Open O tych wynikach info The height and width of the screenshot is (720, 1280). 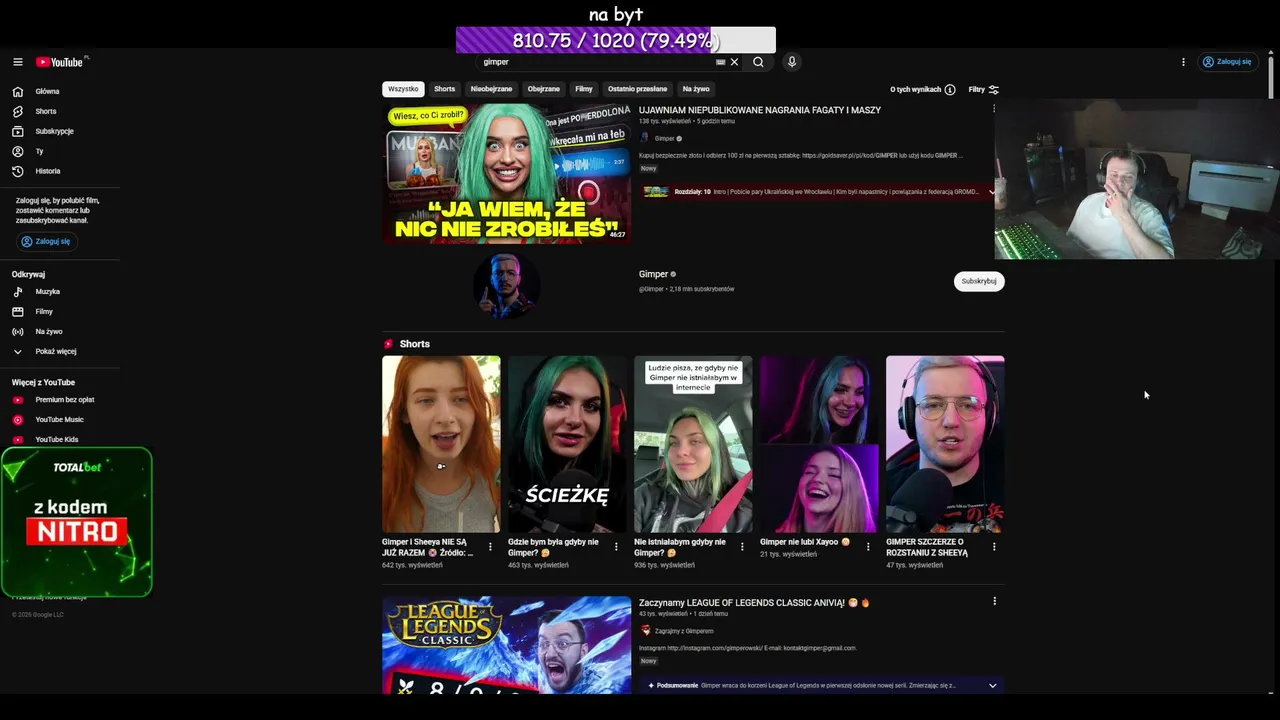tap(923, 90)
